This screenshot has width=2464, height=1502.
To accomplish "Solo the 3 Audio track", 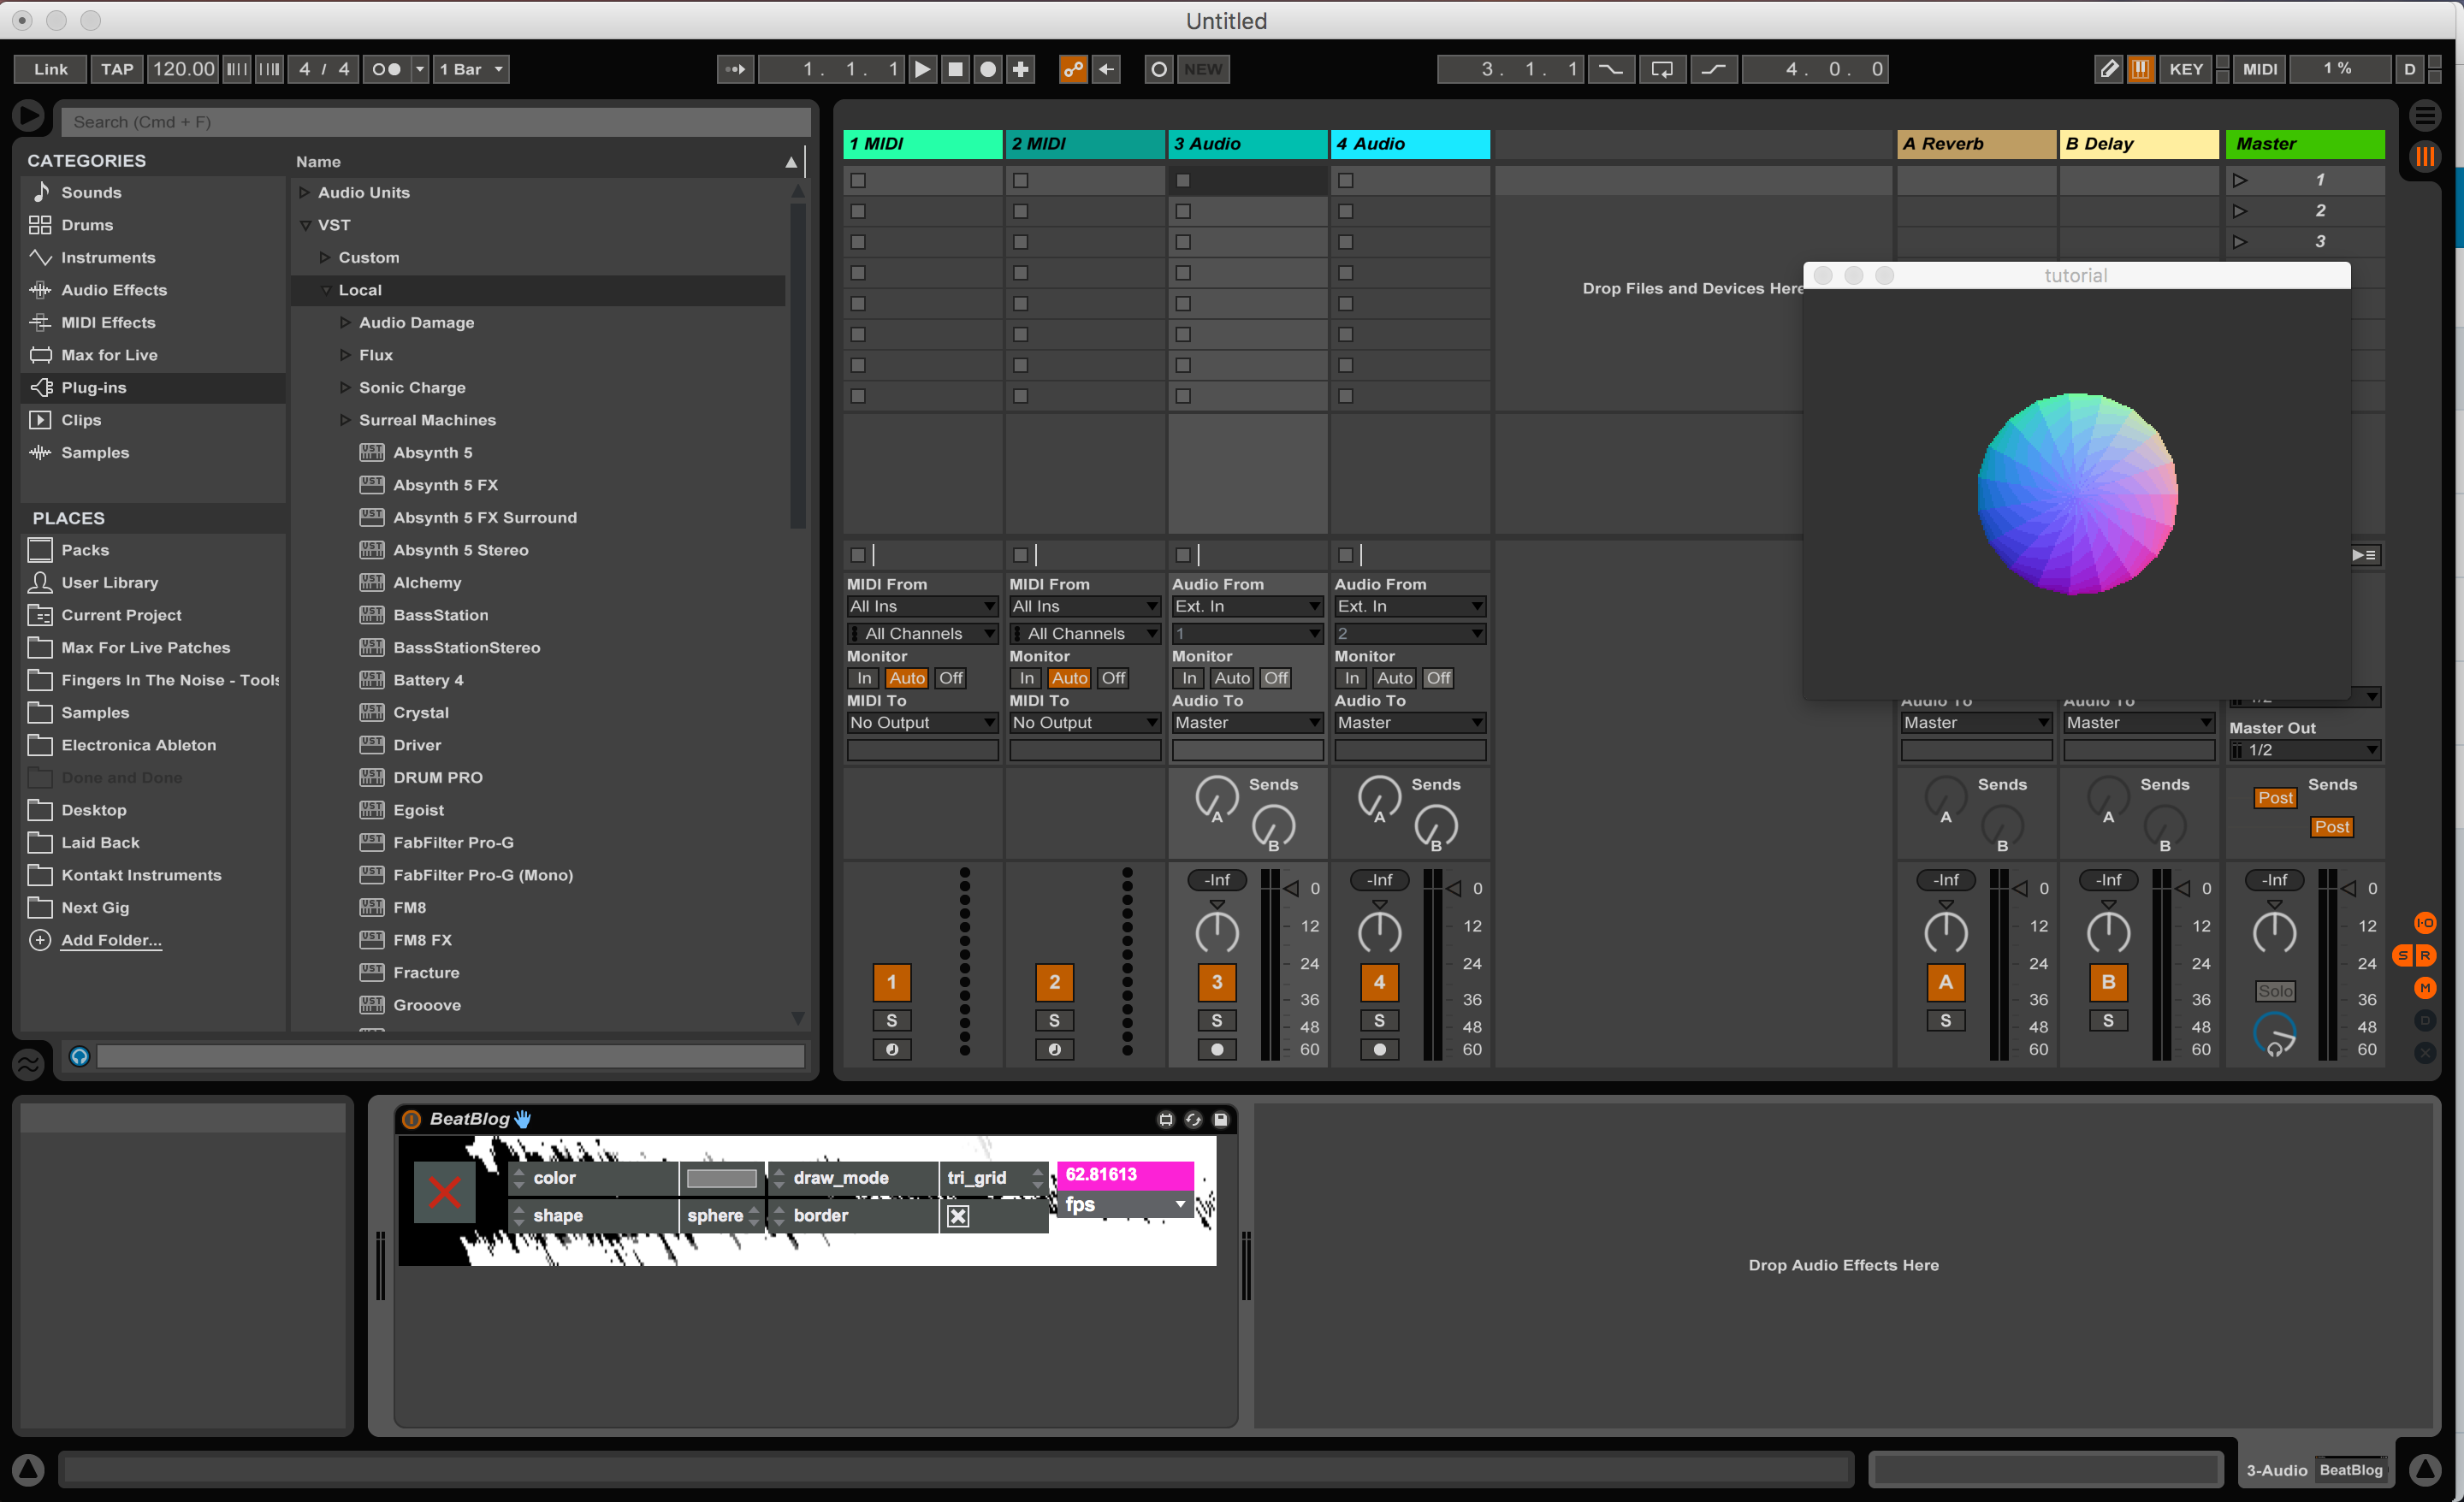I will click(1216, 1020).
